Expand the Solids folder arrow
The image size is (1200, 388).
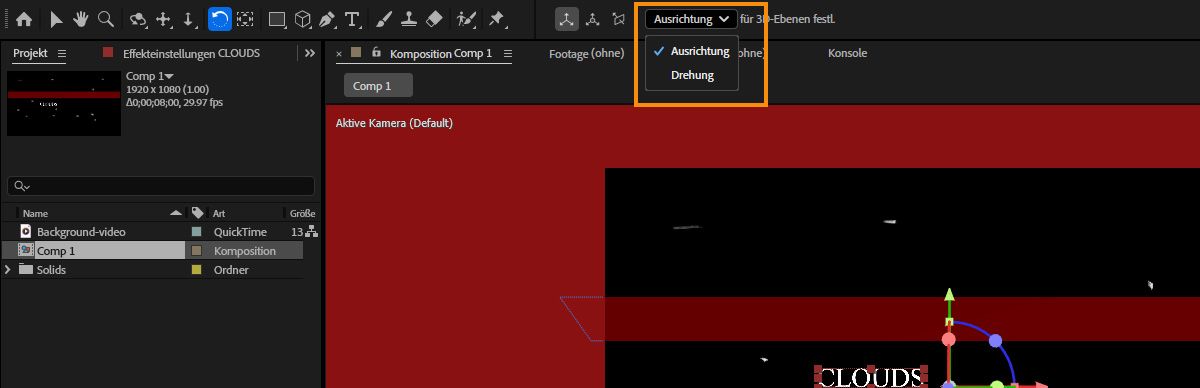point(9,270)
